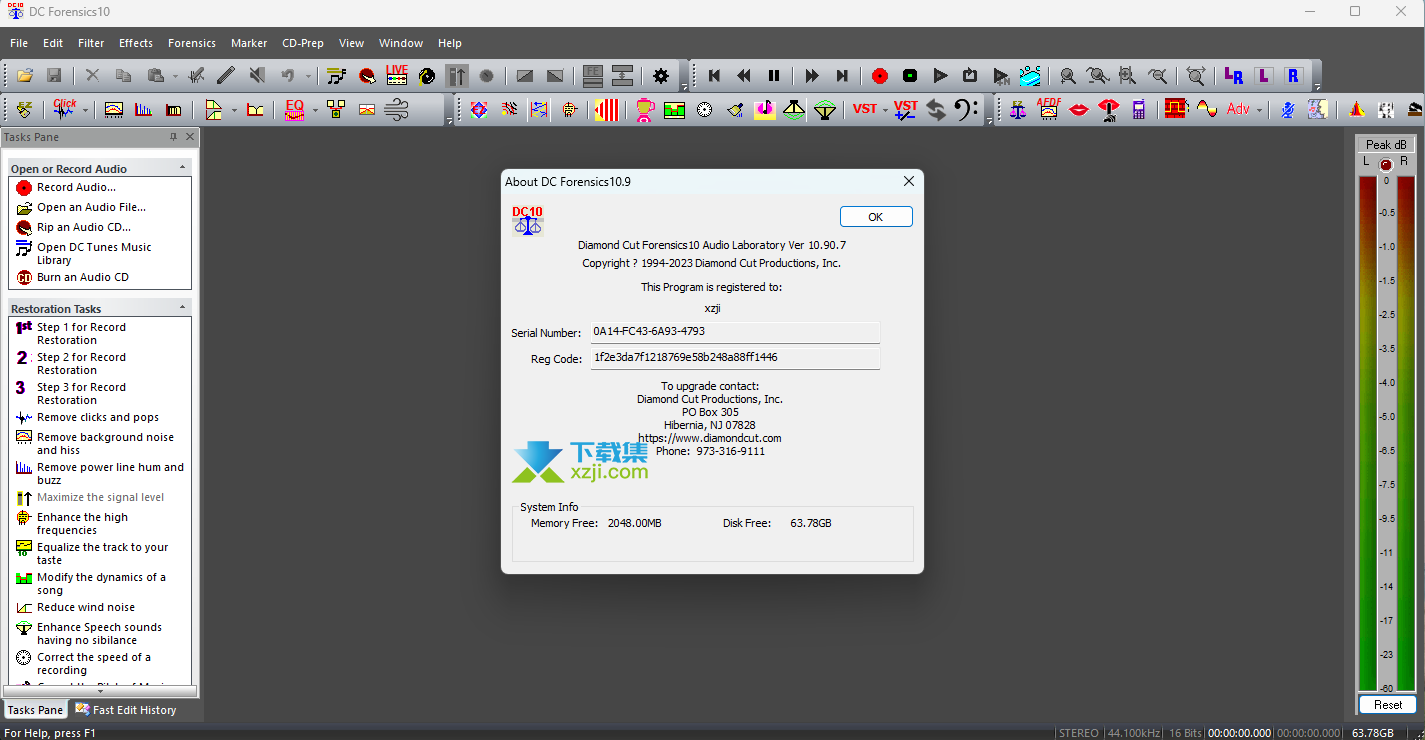Expand the Click filter dropdown arrow
This screenshot has width=1425, height=740.
tap(85, 110)
